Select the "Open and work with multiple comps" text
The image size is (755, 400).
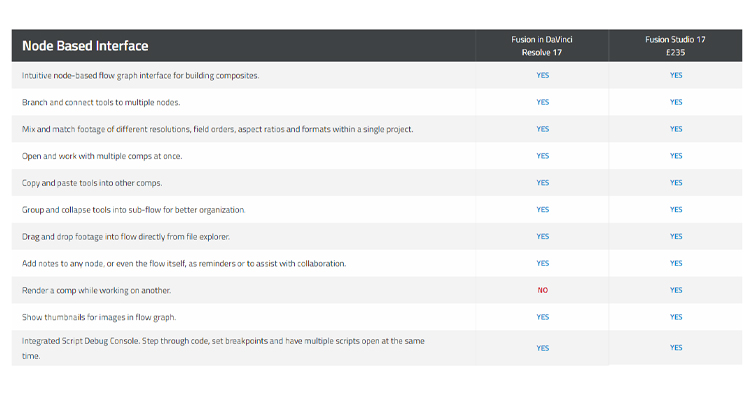click(x=102, y=156)
